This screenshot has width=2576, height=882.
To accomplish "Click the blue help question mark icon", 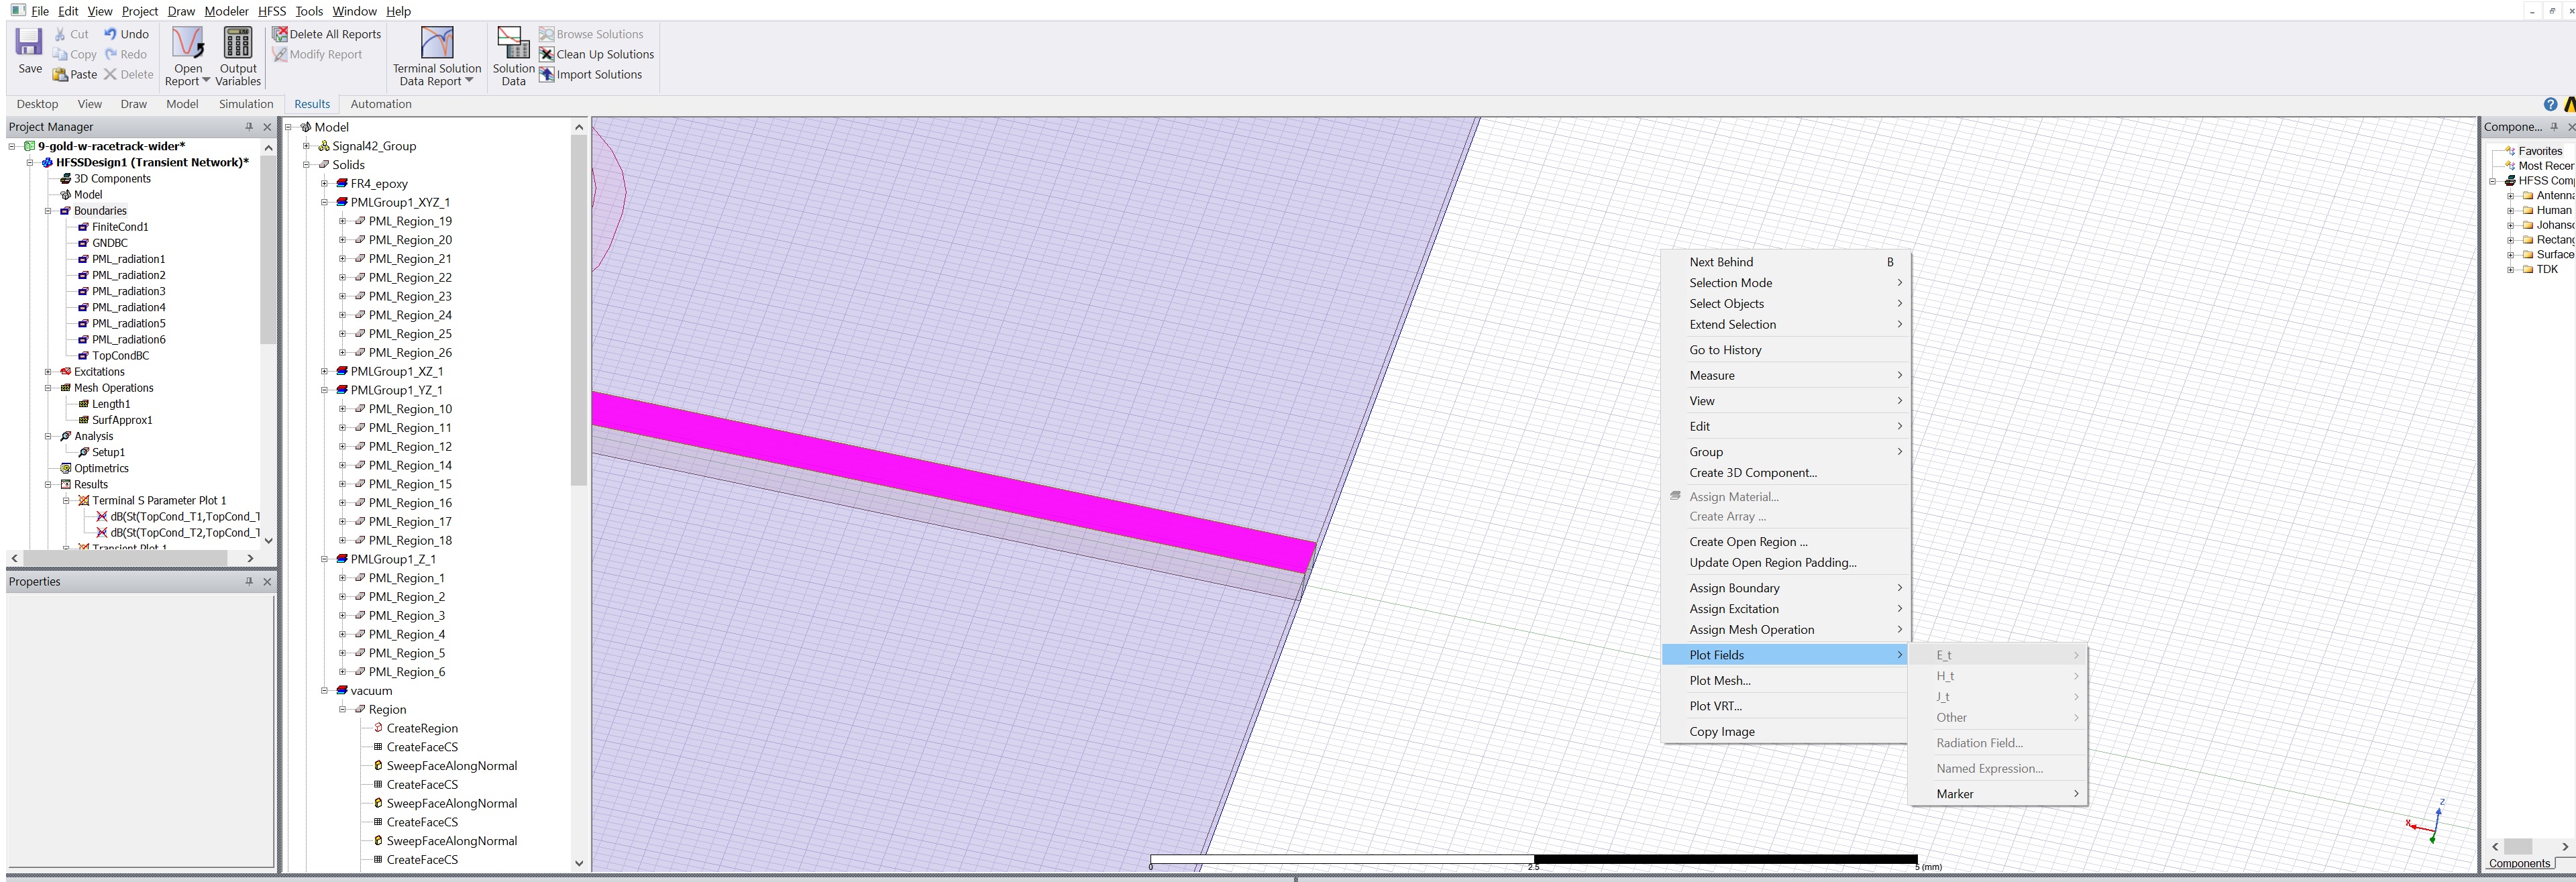I will tap(2550, 104).
